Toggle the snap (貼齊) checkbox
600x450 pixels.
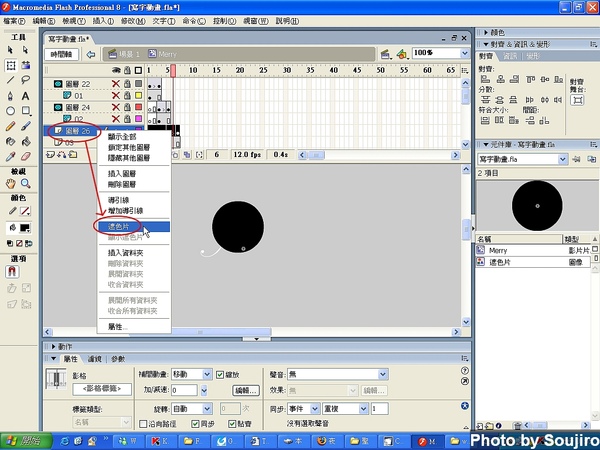pos(232,424)
